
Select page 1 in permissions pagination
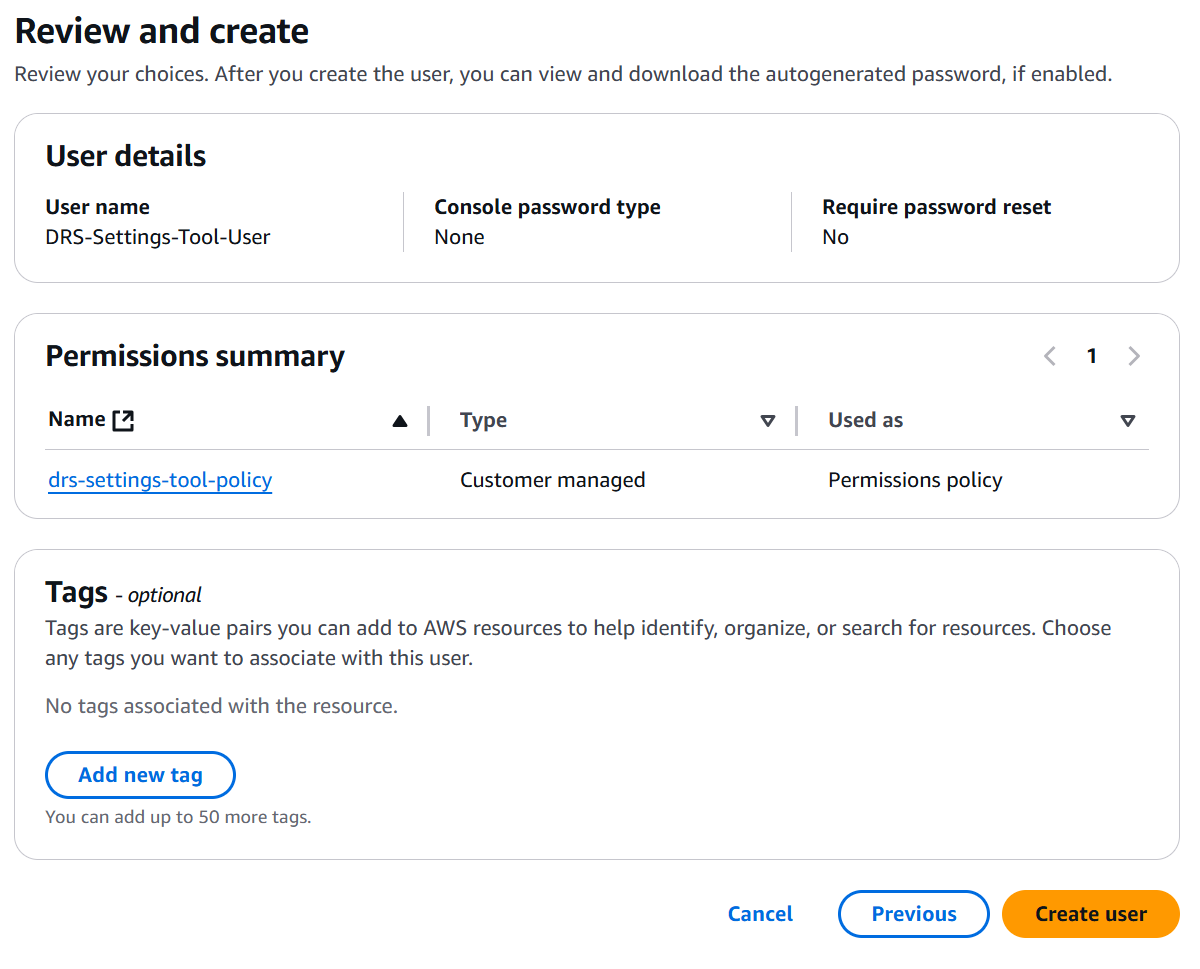[x=1092, y=356]
